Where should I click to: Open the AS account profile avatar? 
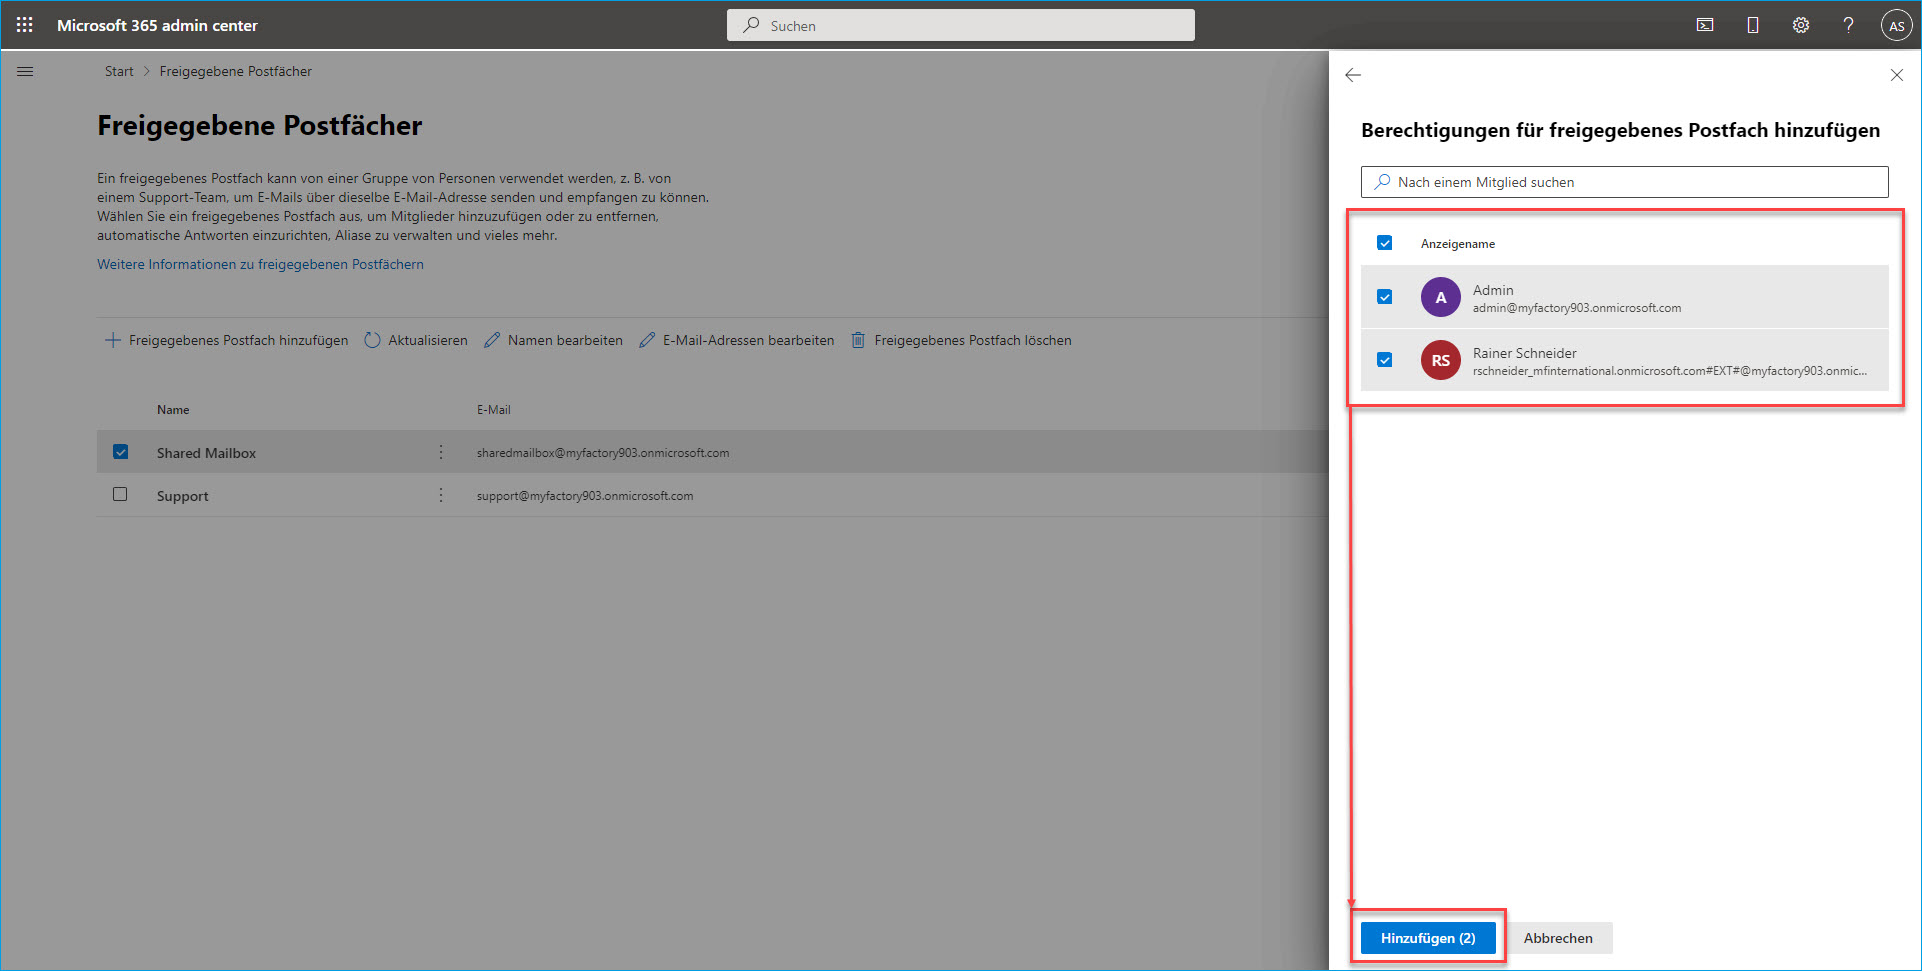point(1896,26)
